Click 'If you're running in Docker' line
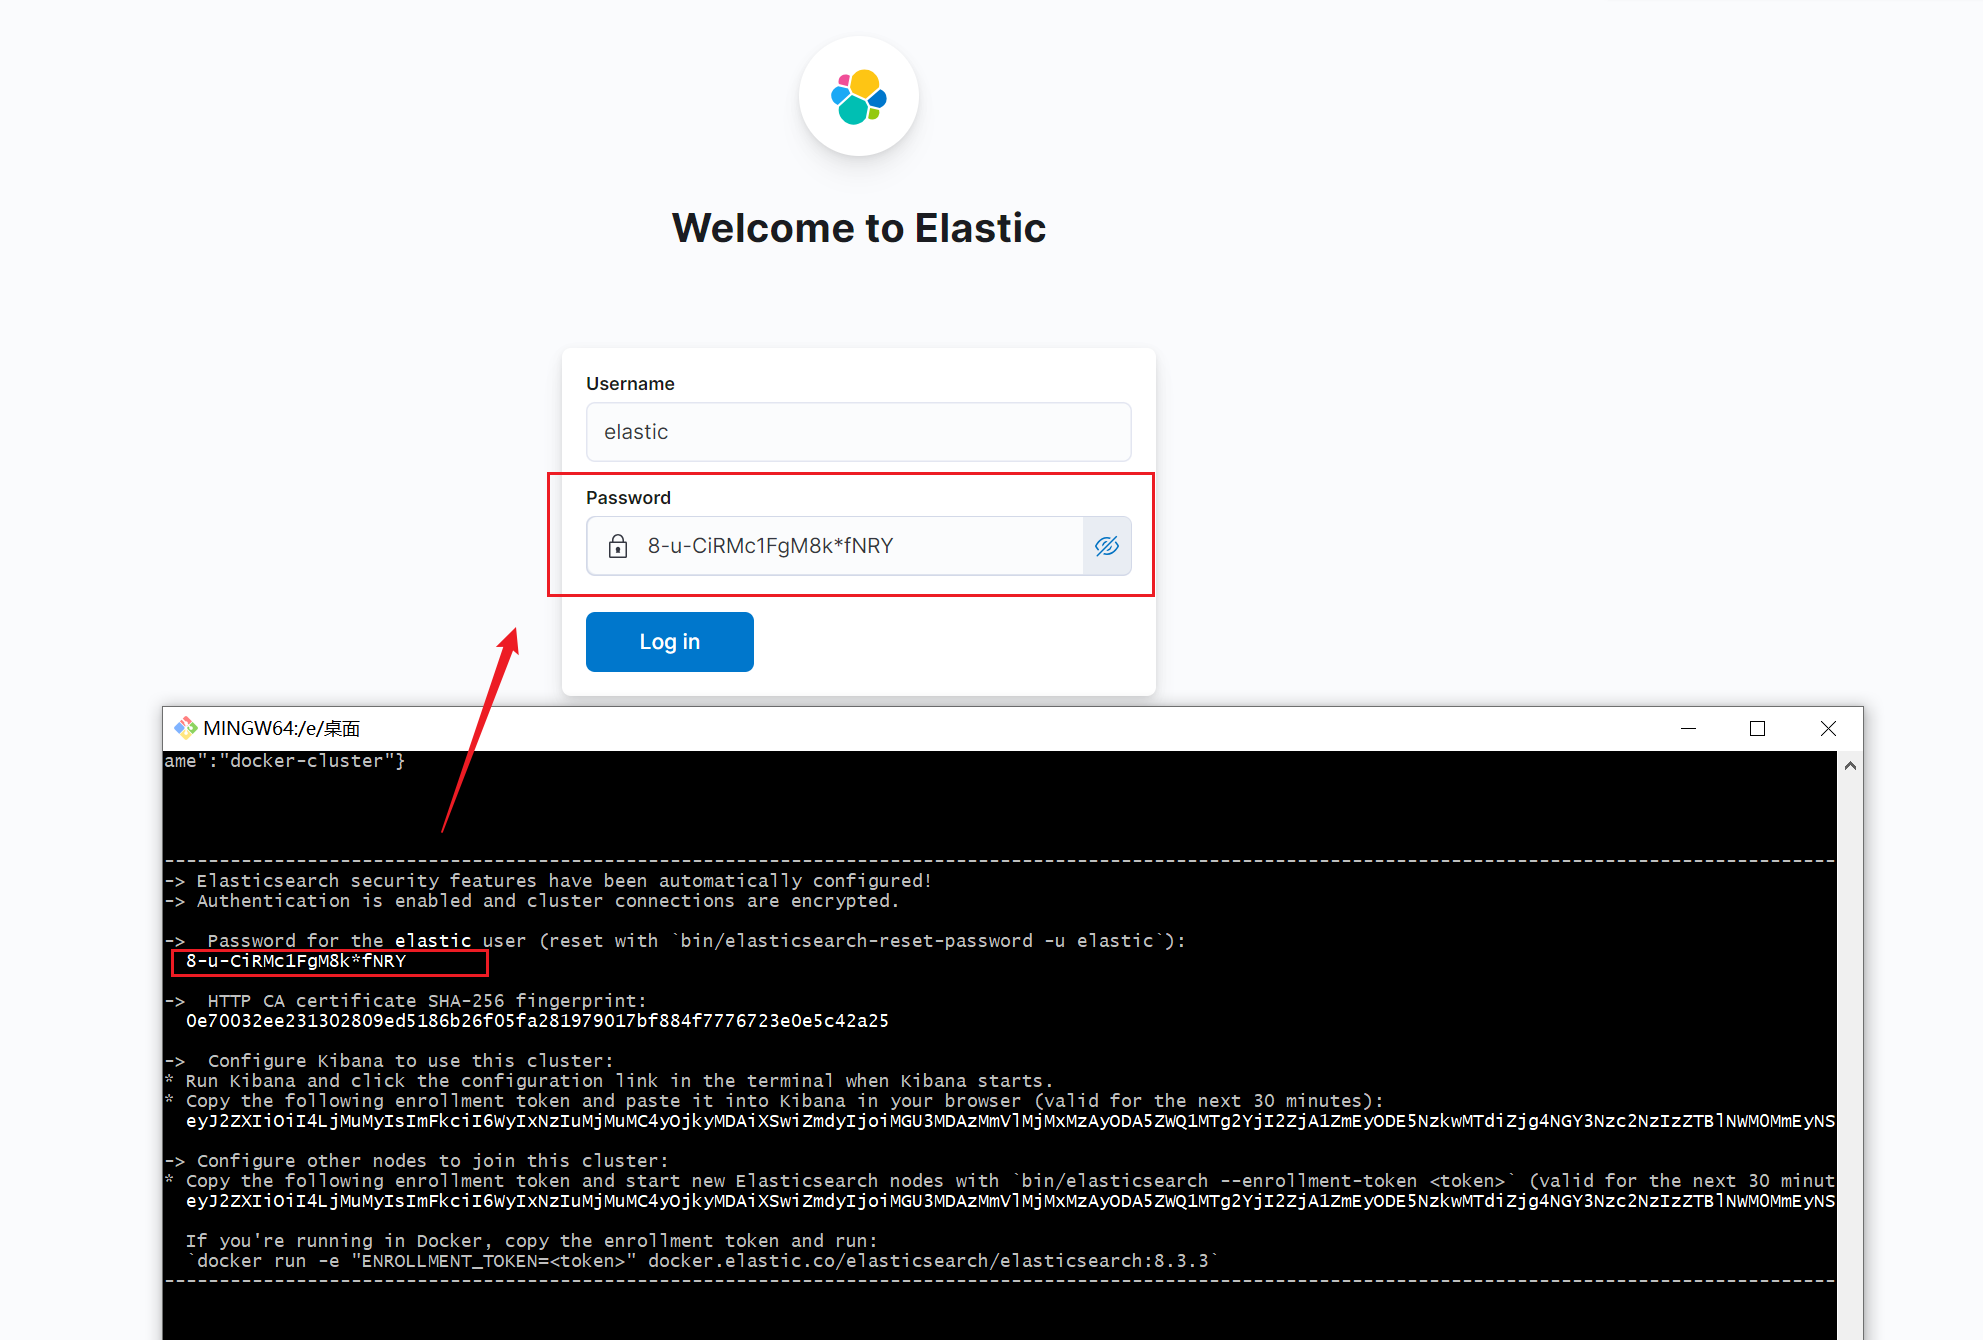The height and width of the screenshot is (1340, 1983). [x=531, y=1241]
